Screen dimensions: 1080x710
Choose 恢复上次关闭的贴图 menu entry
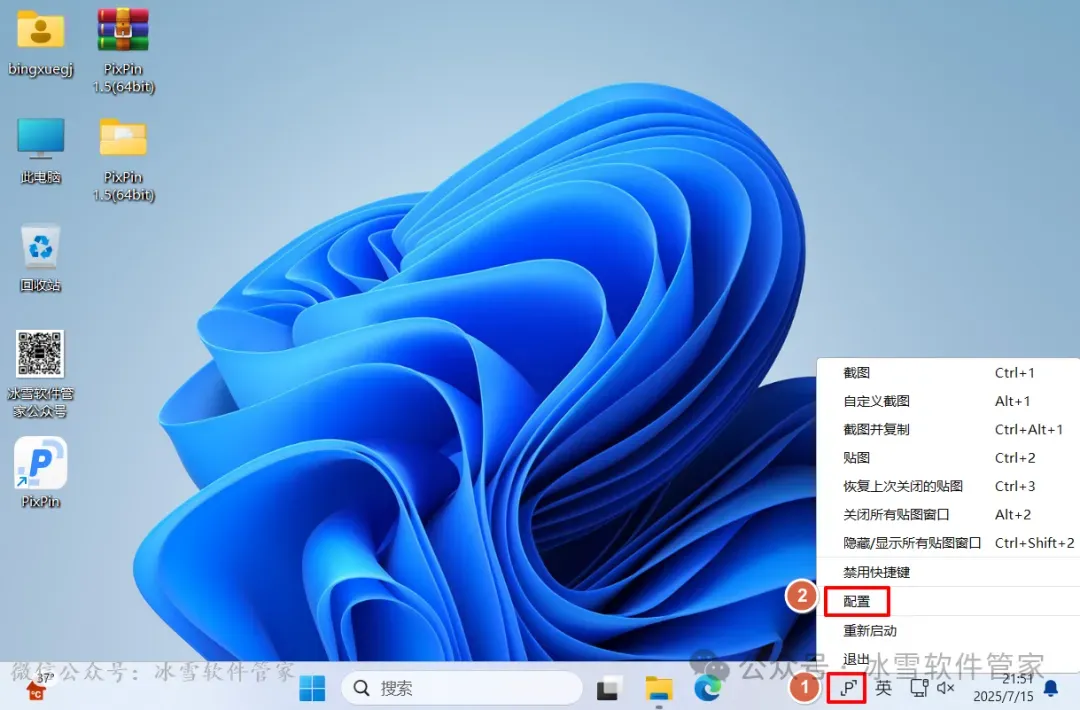coord(948,486)
